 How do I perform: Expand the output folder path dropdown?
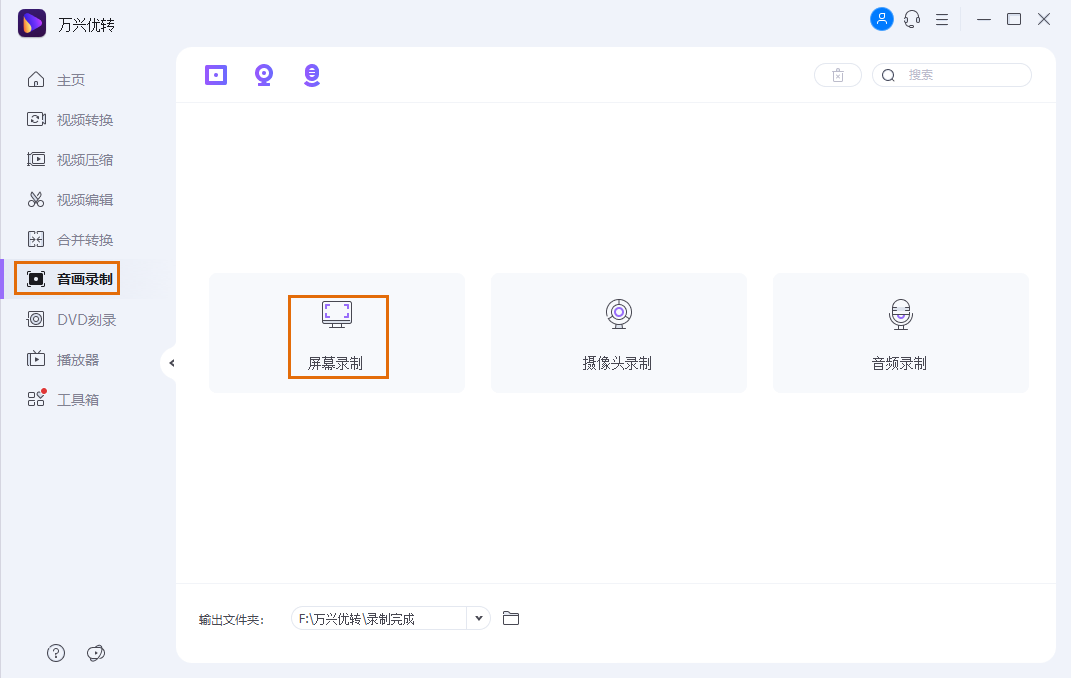click(479, 617)
